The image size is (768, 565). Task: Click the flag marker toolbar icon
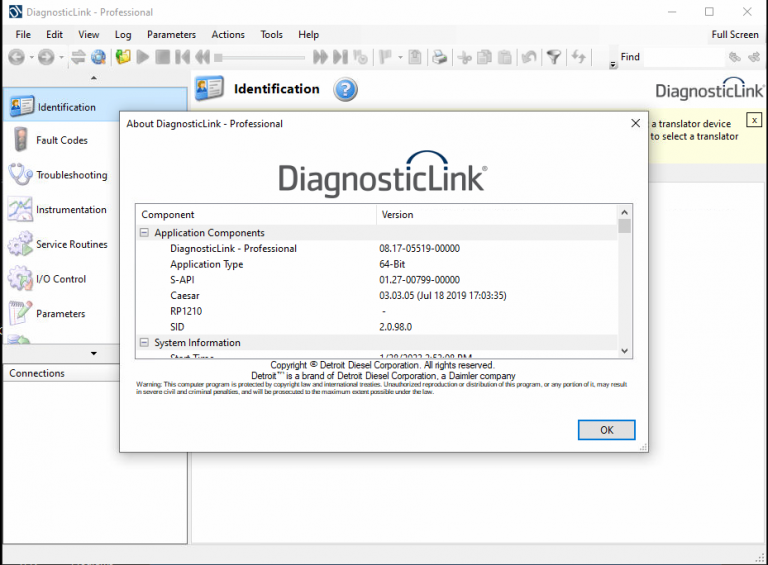pyautogui.click(x=386, y=57)
